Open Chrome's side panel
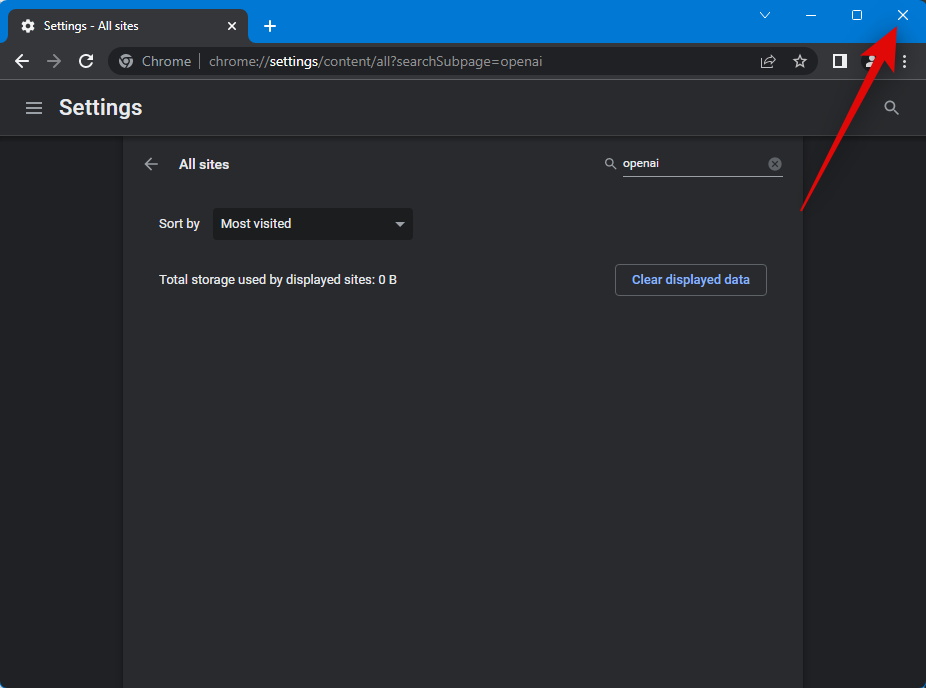 pos(840,61)
